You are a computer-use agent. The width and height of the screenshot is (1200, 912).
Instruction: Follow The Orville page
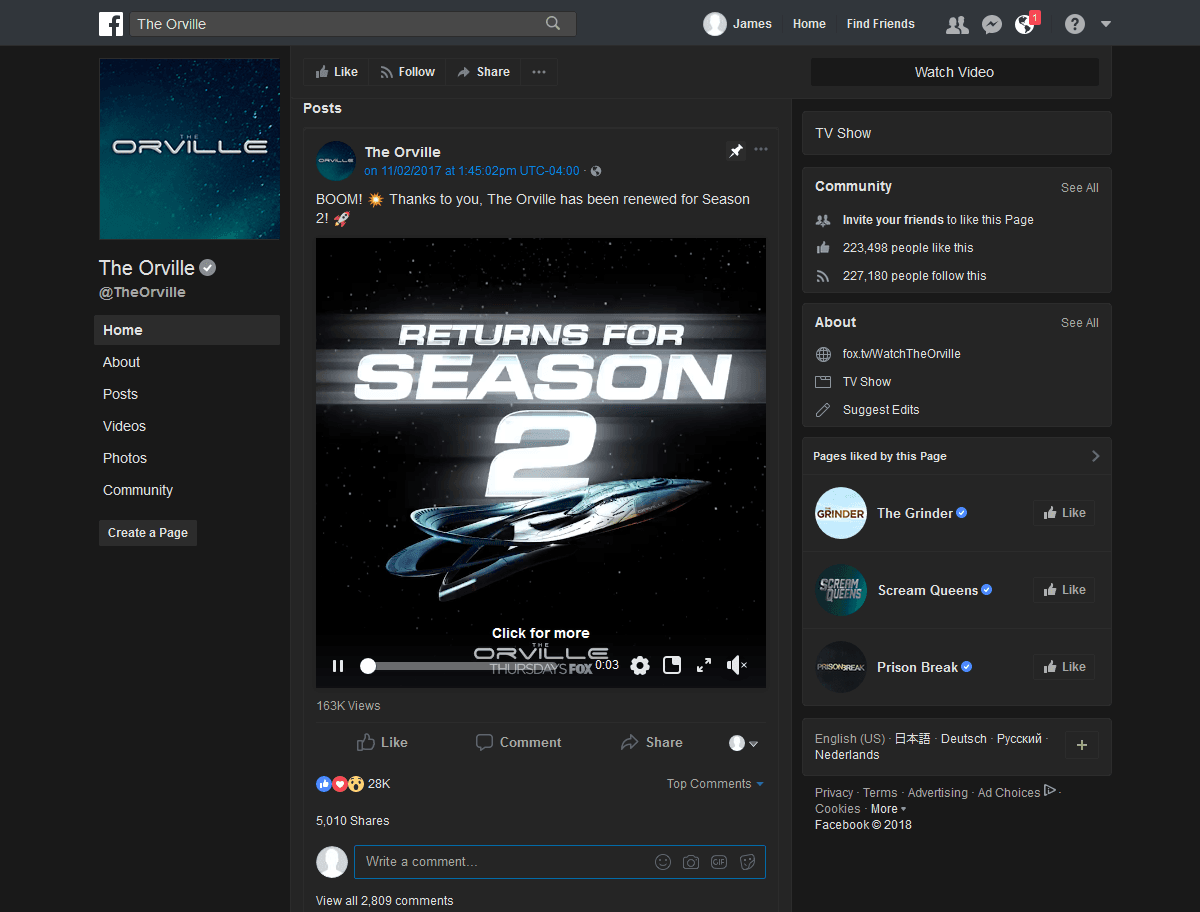pos(407,72)
